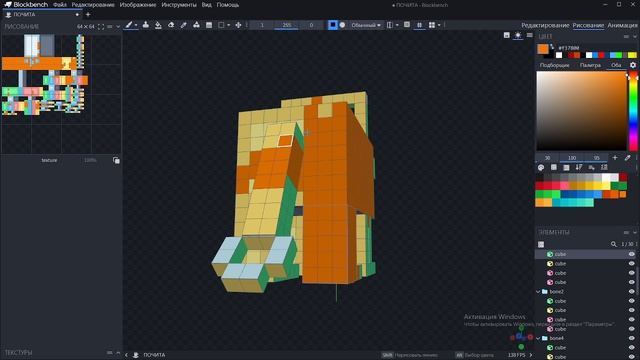The height and width of the screenshot is (360, 640).
Task: Add a new project tab with plus
Action: pos(88,14)
